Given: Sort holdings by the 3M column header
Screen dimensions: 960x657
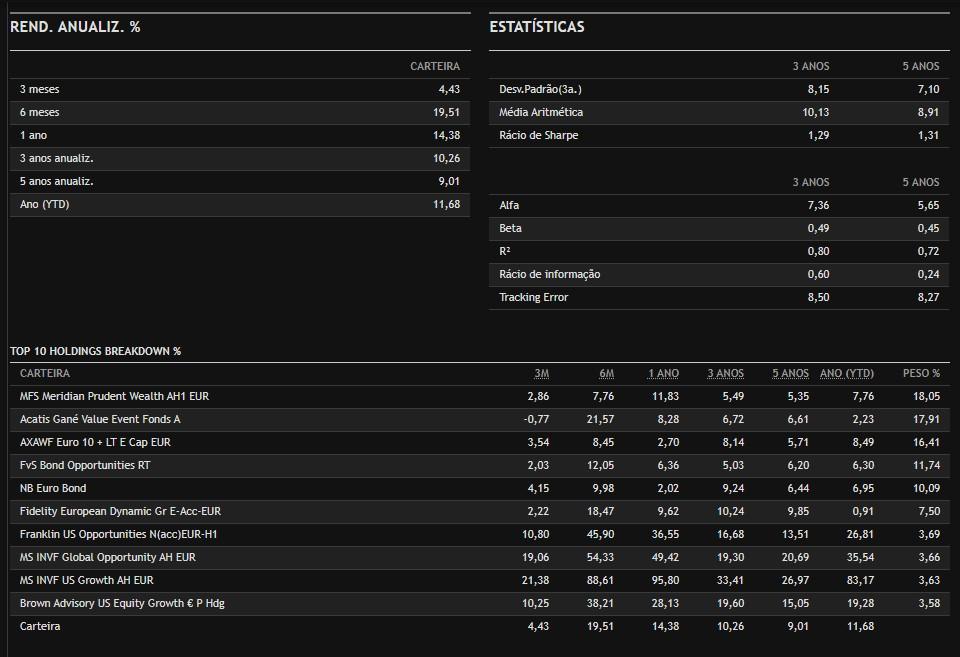Looking at the screenshot, I should 541,374.
